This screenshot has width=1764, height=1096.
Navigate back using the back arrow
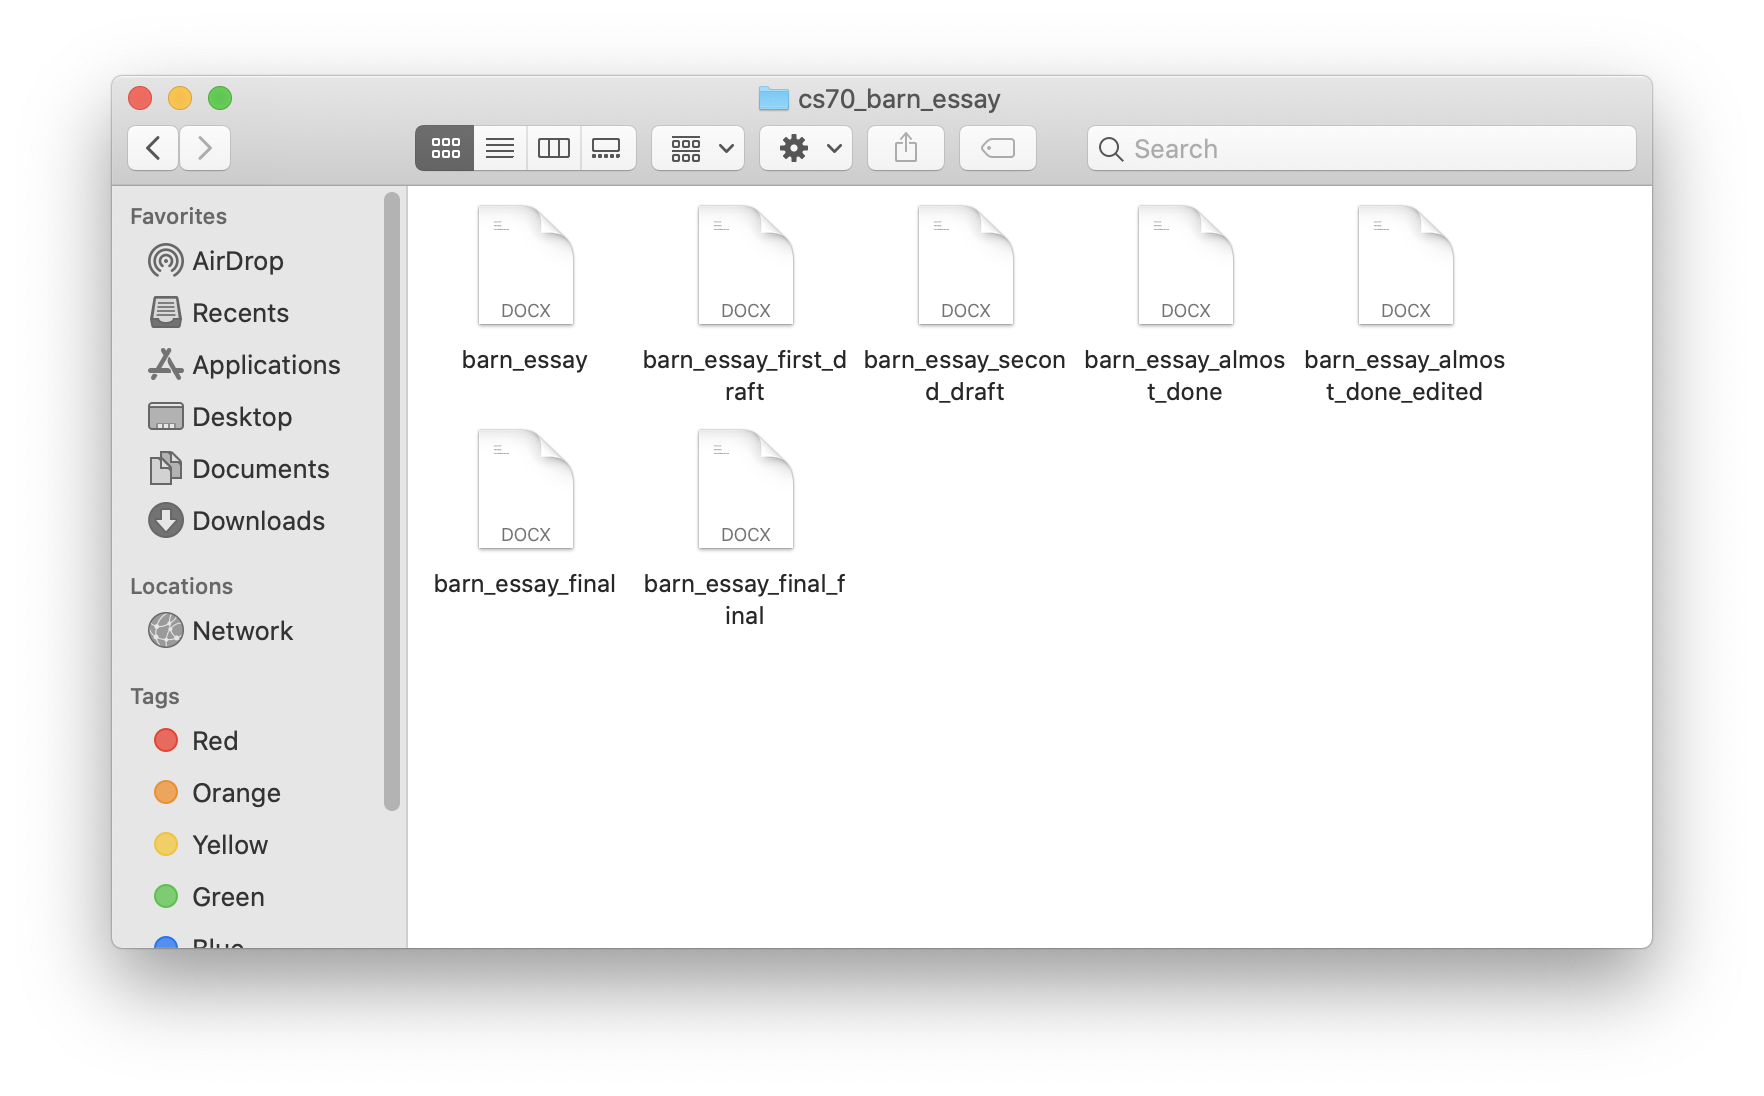click(152, 147)
